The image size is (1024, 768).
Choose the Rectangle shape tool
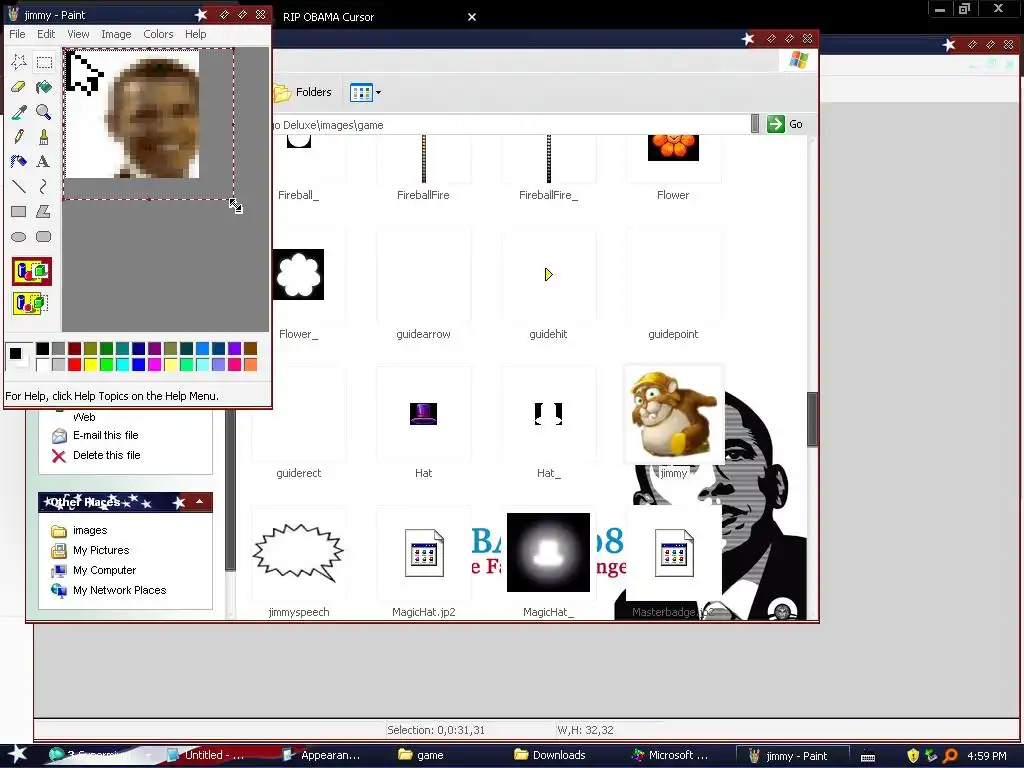tap(19, 212)
